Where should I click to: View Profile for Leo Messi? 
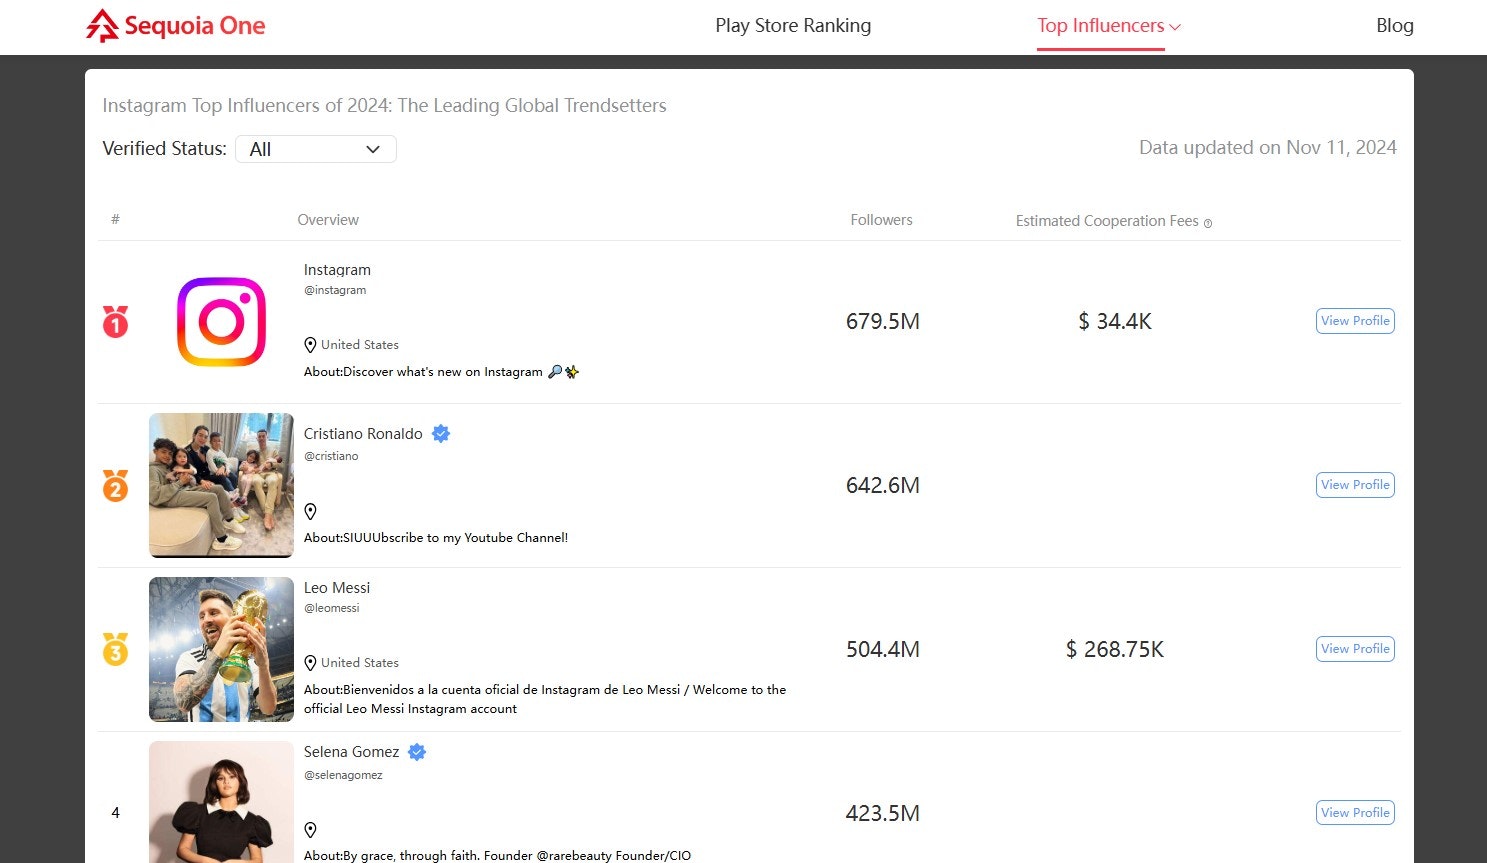click(x=1355, y=649)
